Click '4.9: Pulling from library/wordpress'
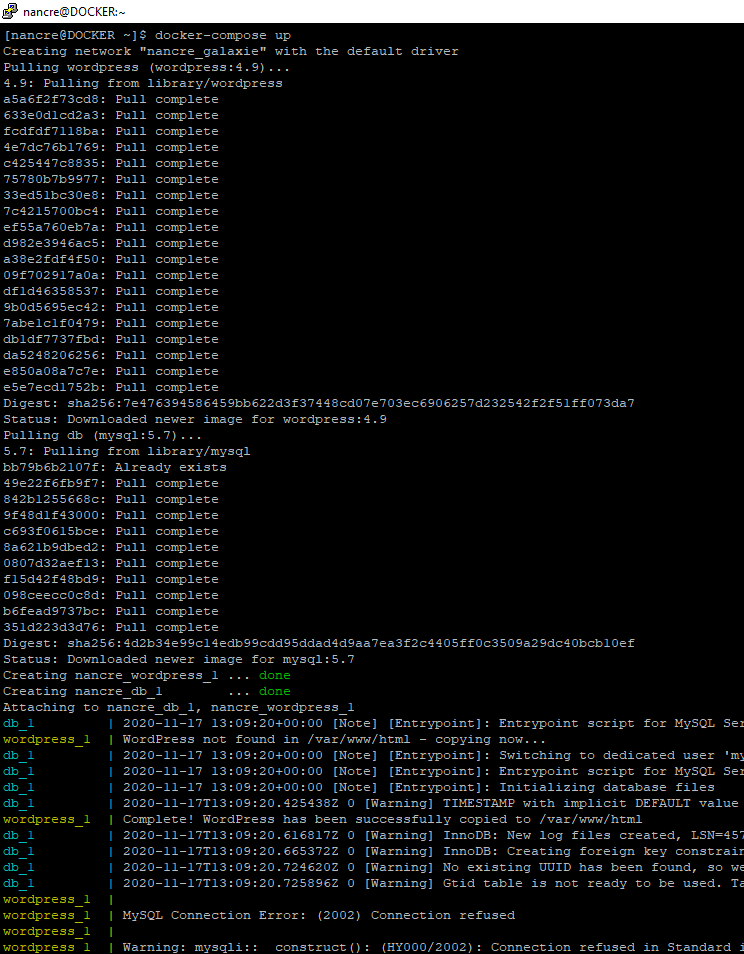 point(143,83)
